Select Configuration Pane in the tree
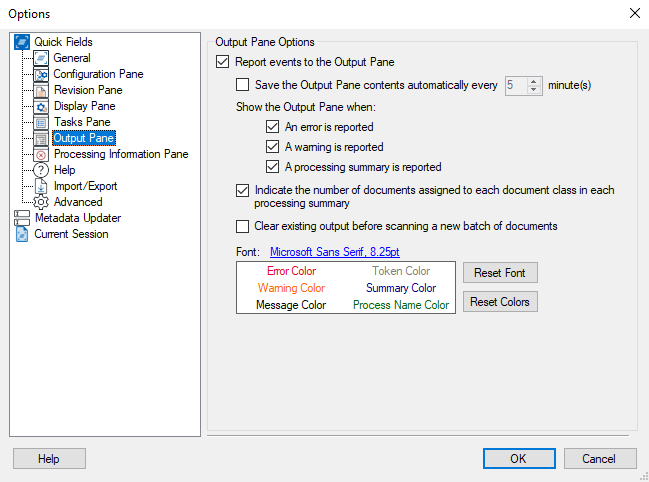The width and height of the screenshot is (649, 482). click(99, 74)
